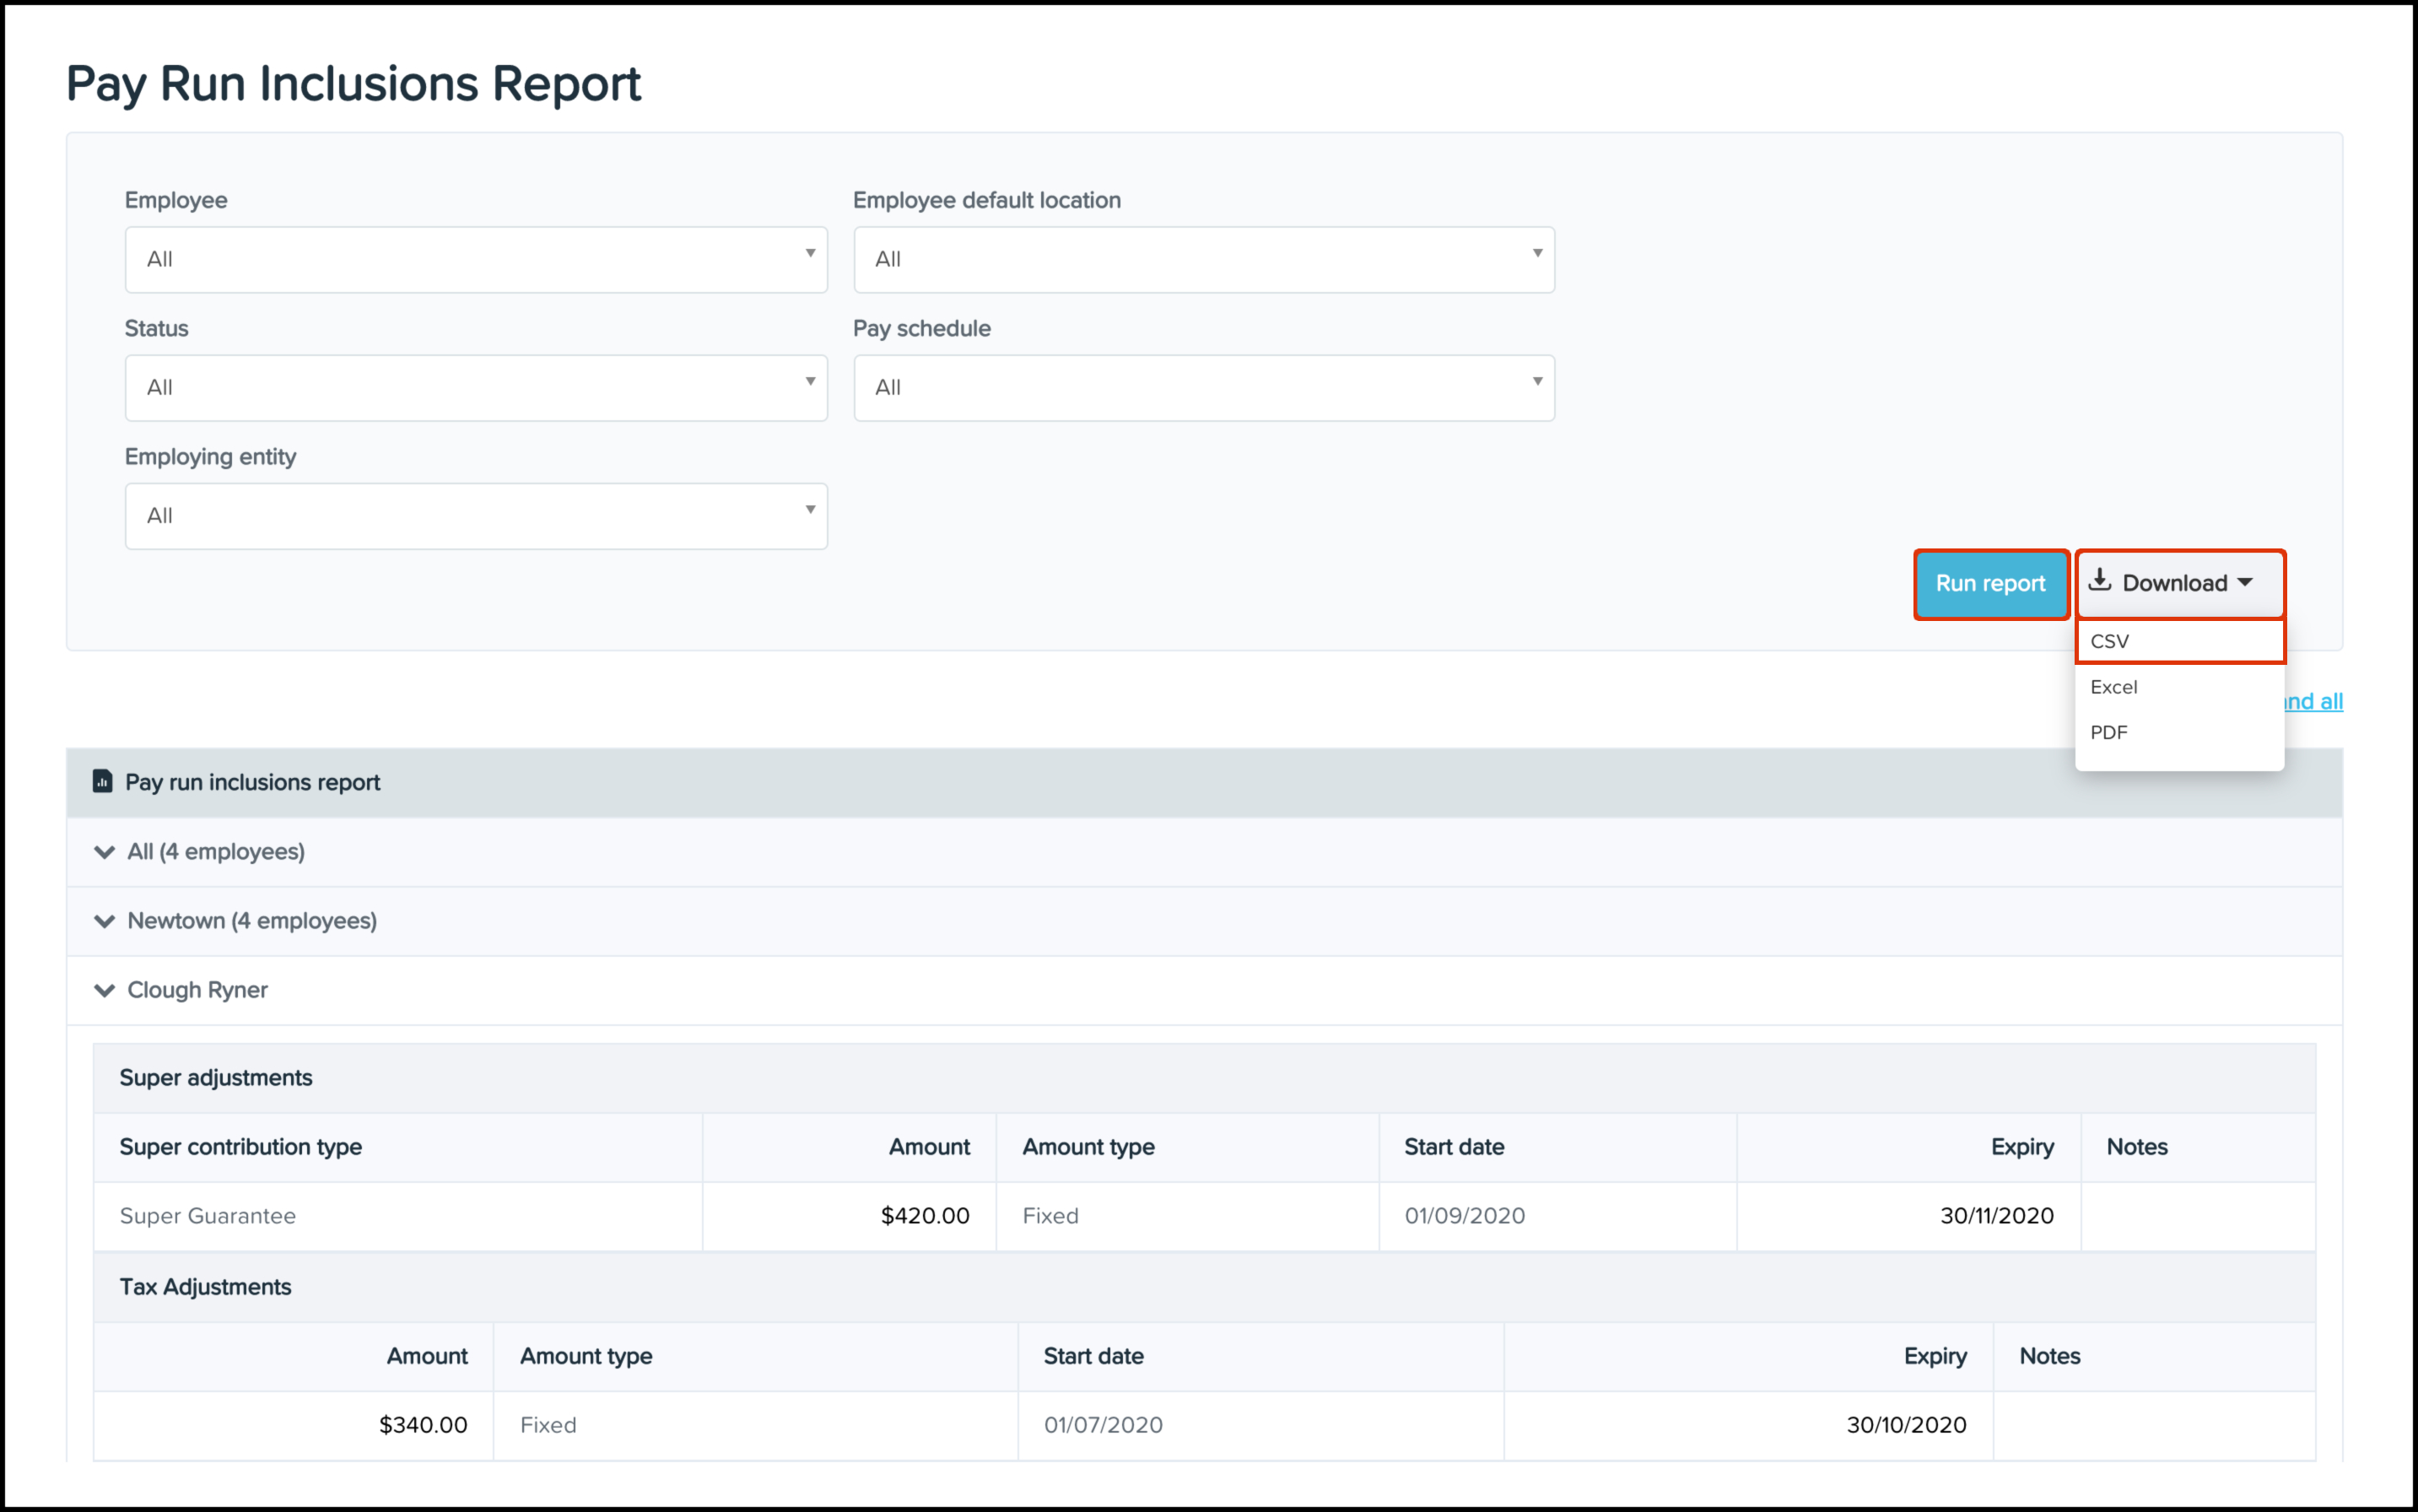Screen dimensions: 2418x1512
Task: Open the Employee dropdown
Action: click(476, 259)
